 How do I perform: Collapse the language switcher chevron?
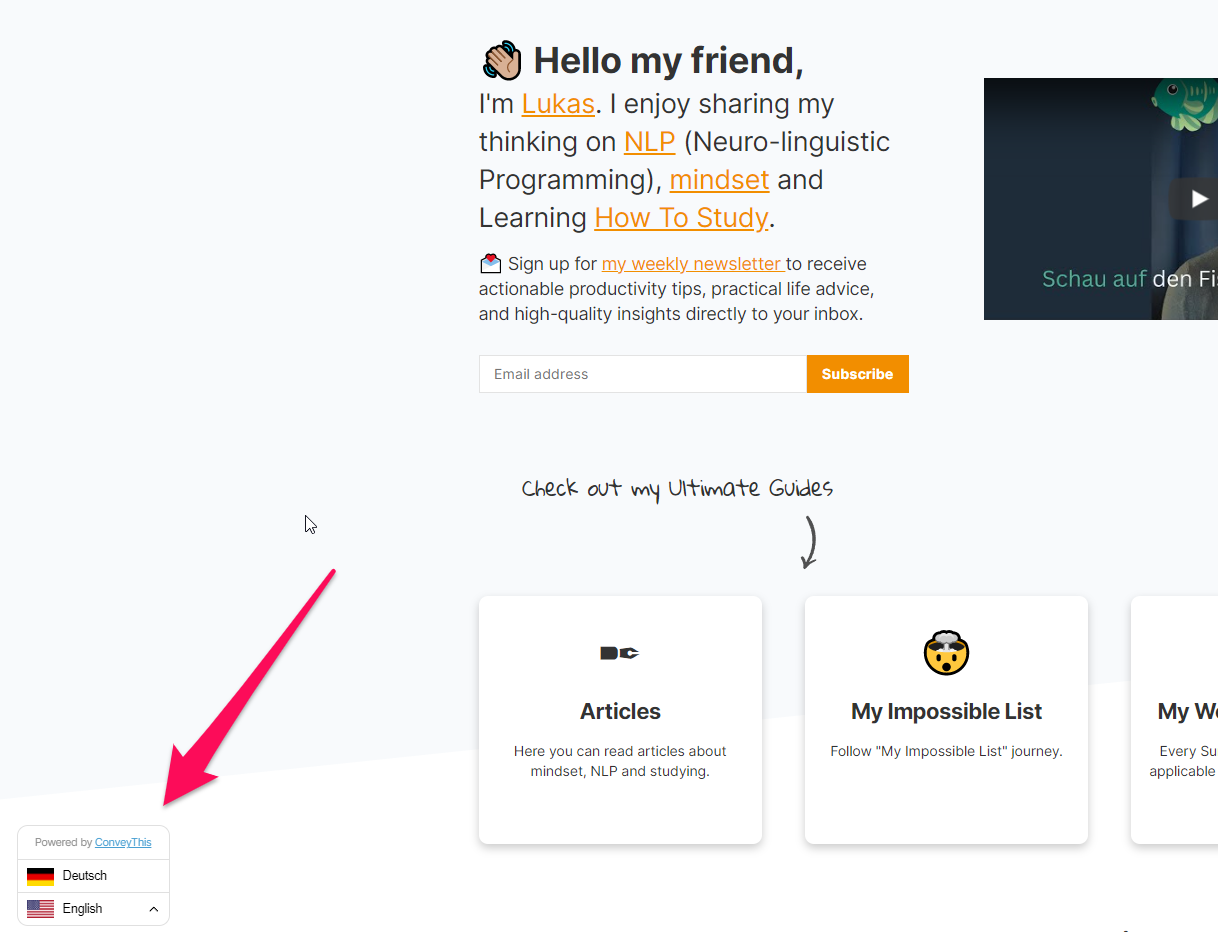(x=154, y=909)
